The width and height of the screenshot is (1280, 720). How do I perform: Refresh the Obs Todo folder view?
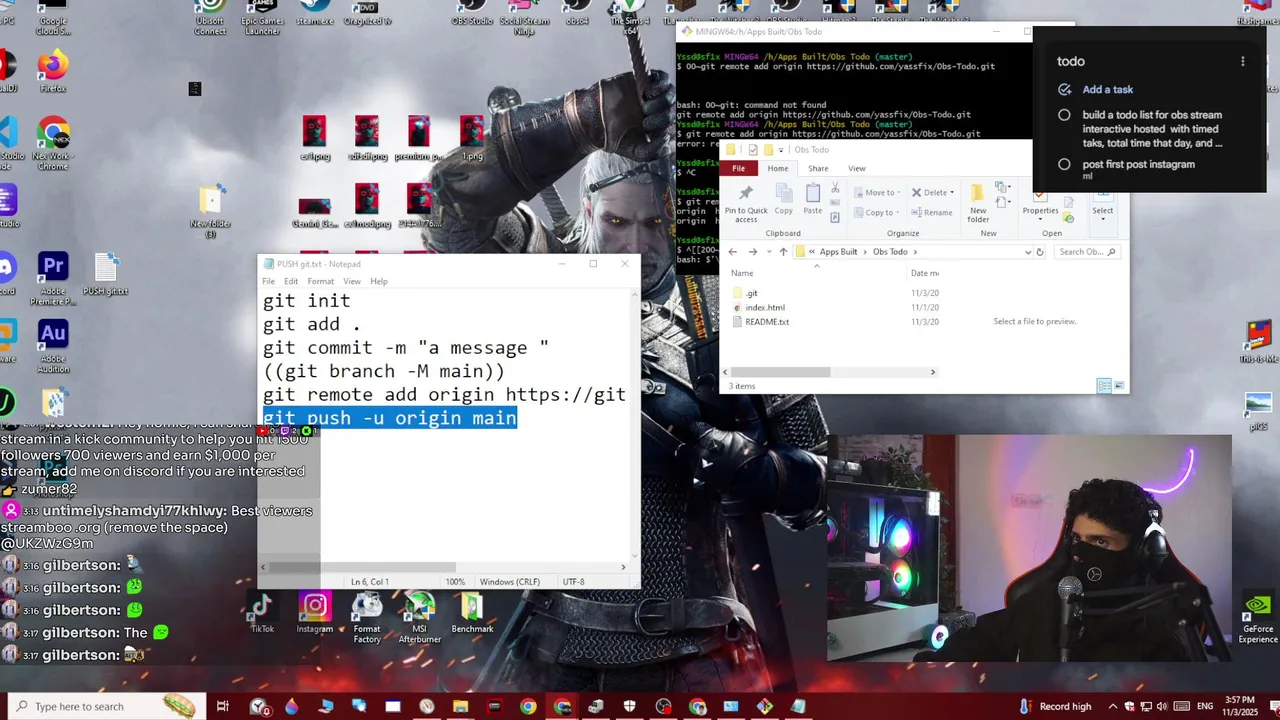1040,252
